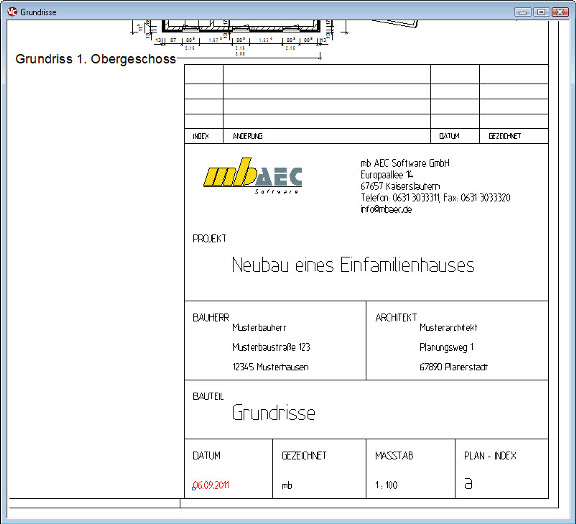The height and width of the screenshot is (524, 576).
Task: Select the info@mbaec.de email text
Action: [x=386, y=209]
